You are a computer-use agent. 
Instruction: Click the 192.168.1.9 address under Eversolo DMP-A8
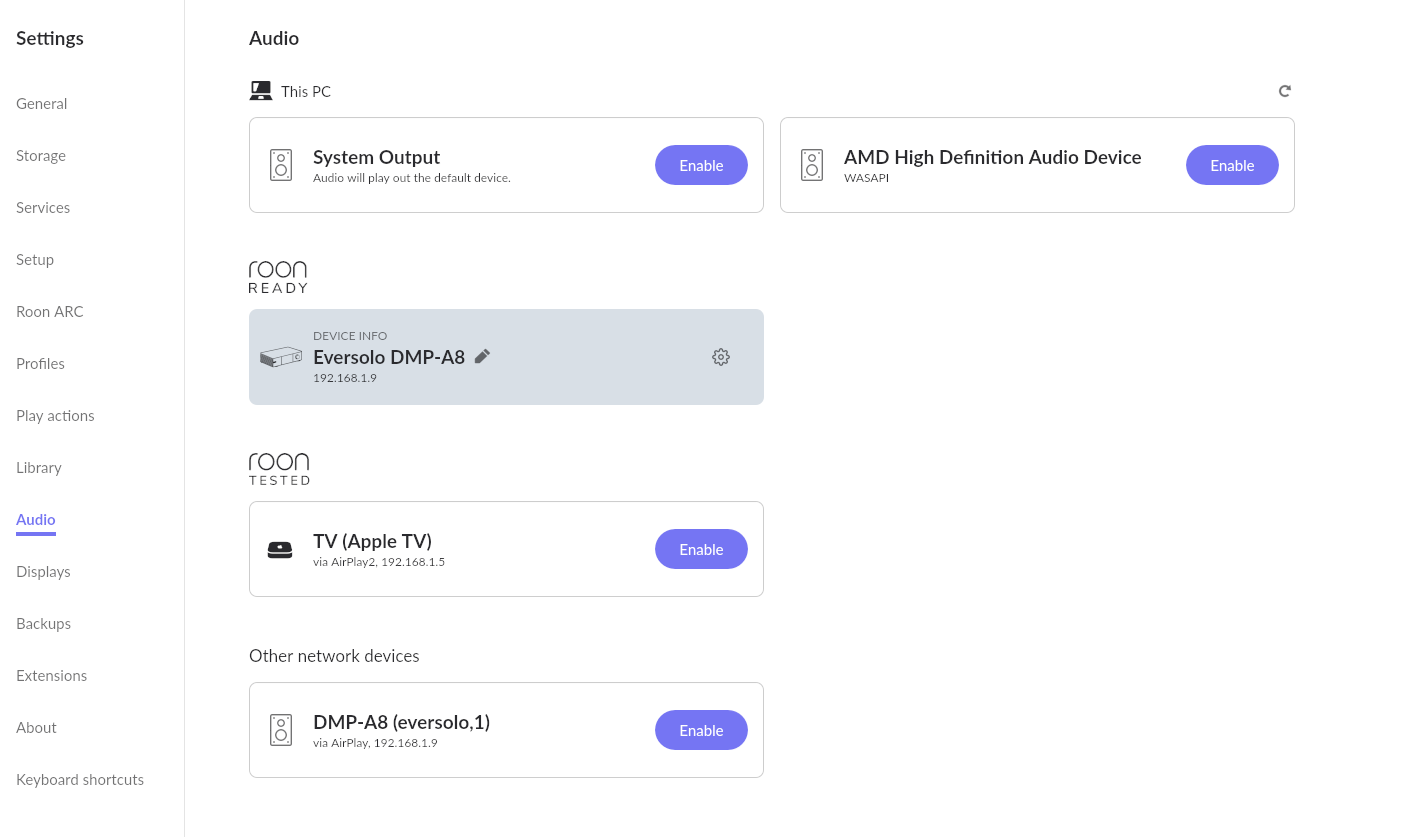pos(345,378)
